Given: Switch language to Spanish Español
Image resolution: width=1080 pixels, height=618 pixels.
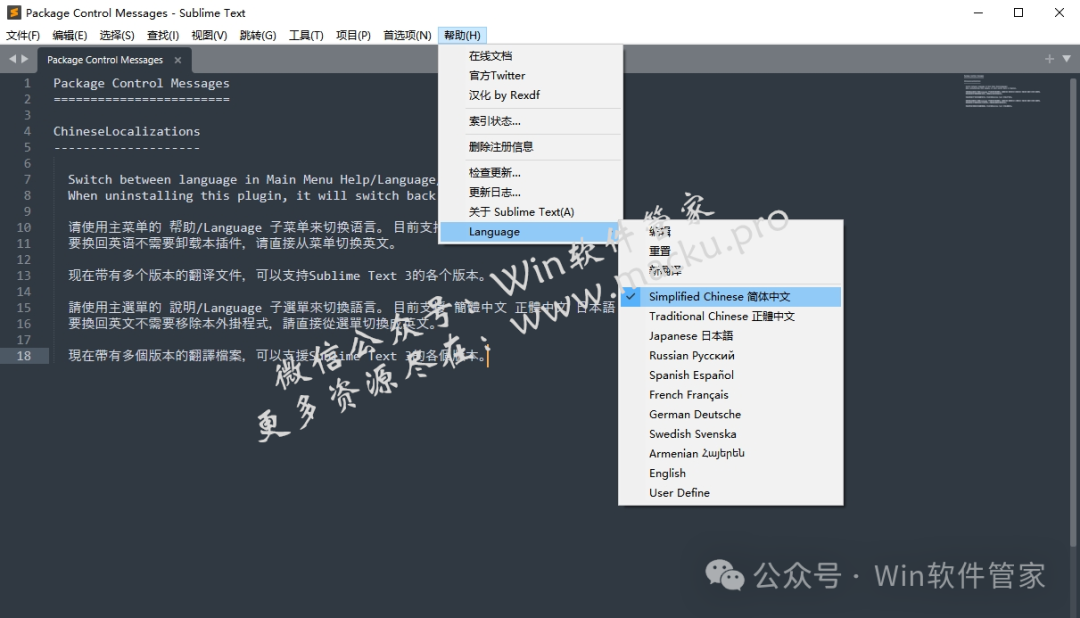Looking at the screenshot, I should click(x=731, y=375).
